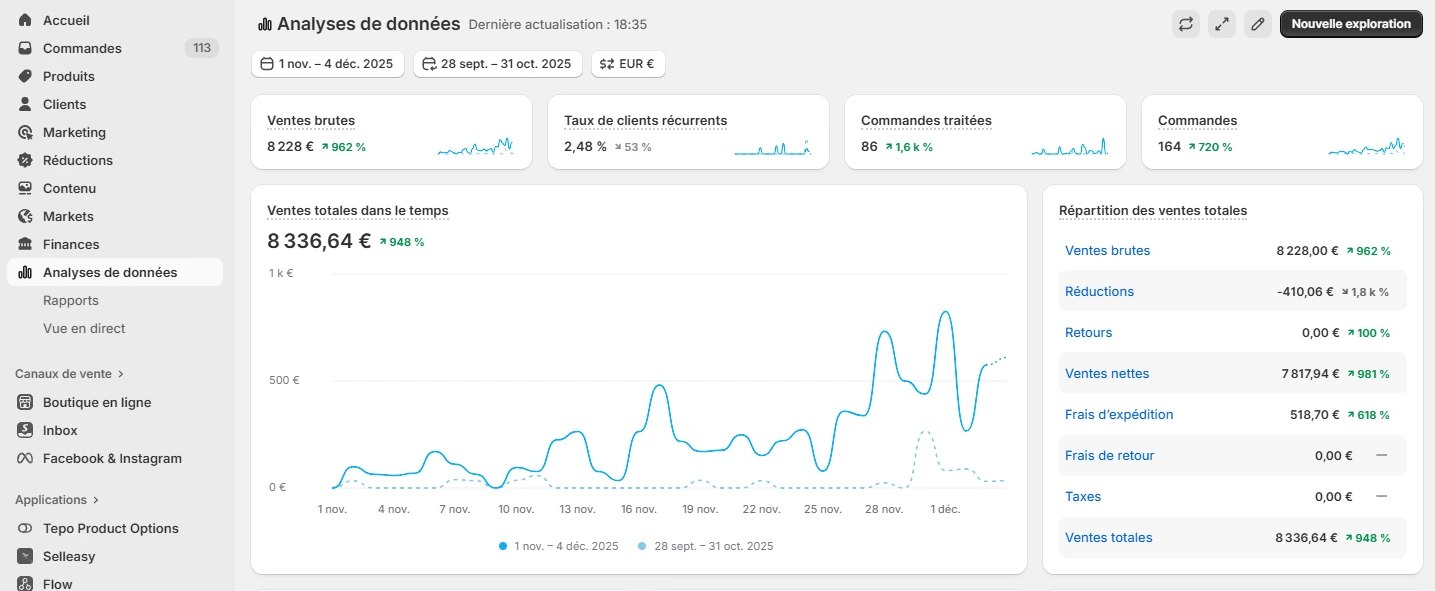Image resolution: width=1435 pixels, height=591 pixels.
Task: Open the Inbox sales channel
Action: [x=62, y=430]
